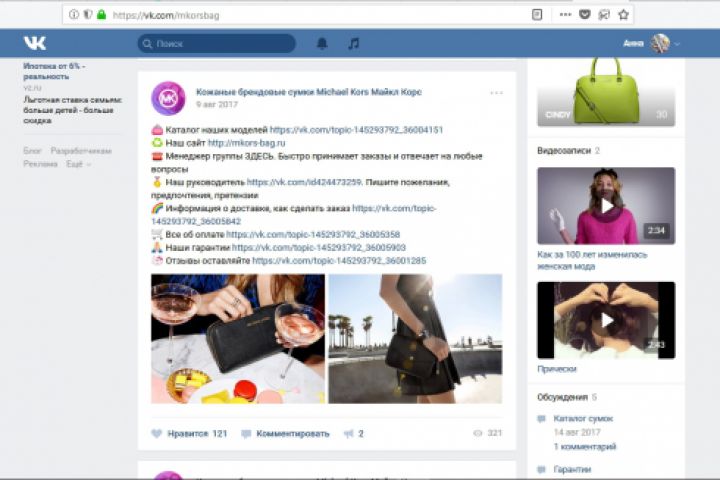Share the post with the megaphone icon
Image resolution: width=720 pixels, height=480 pixels.
pyautogui.click(x=349, y=434)
